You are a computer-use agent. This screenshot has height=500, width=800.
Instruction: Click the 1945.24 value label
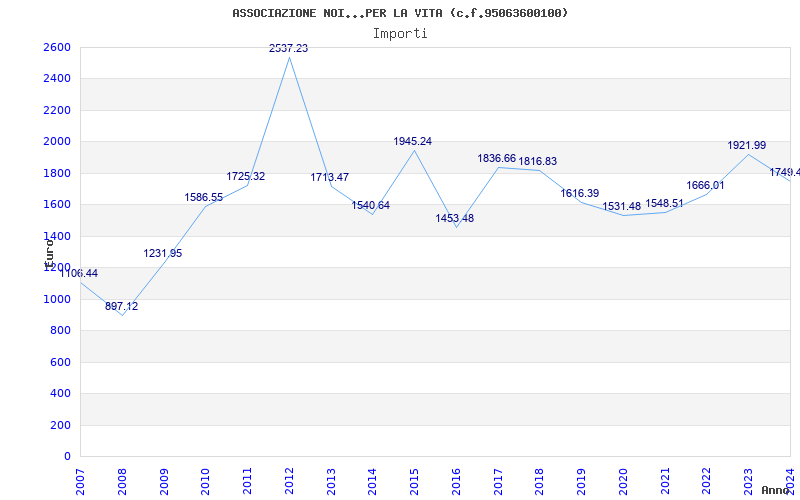pyautogui.click(x=412, y=141)
